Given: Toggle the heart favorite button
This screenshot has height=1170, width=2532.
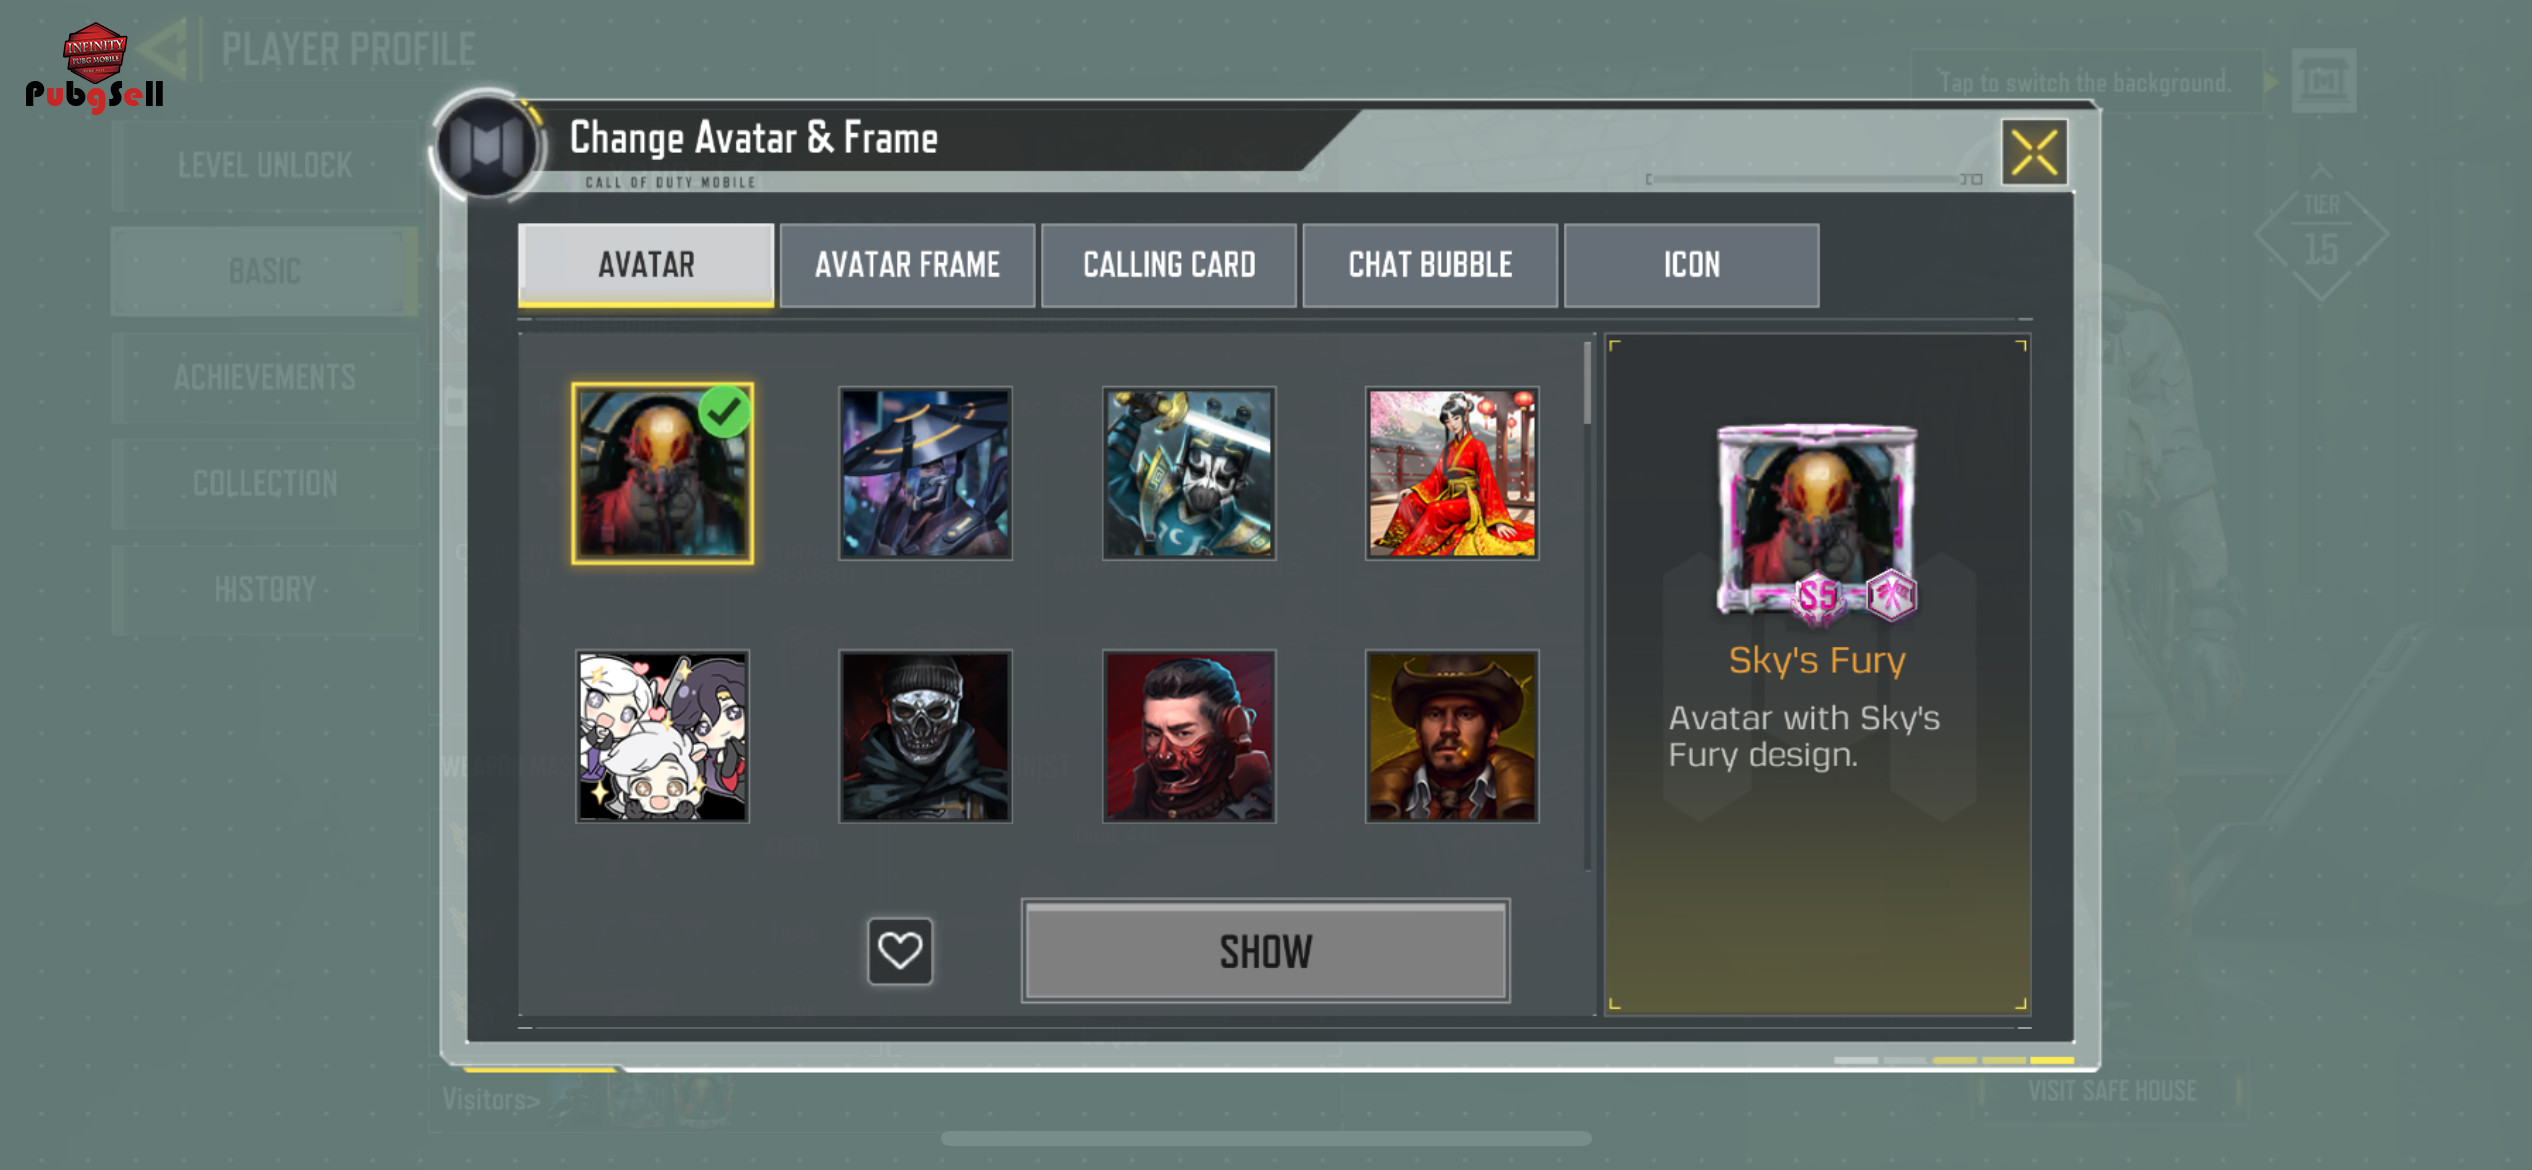Looking at the screenshot, I should [x=899, y=950].
